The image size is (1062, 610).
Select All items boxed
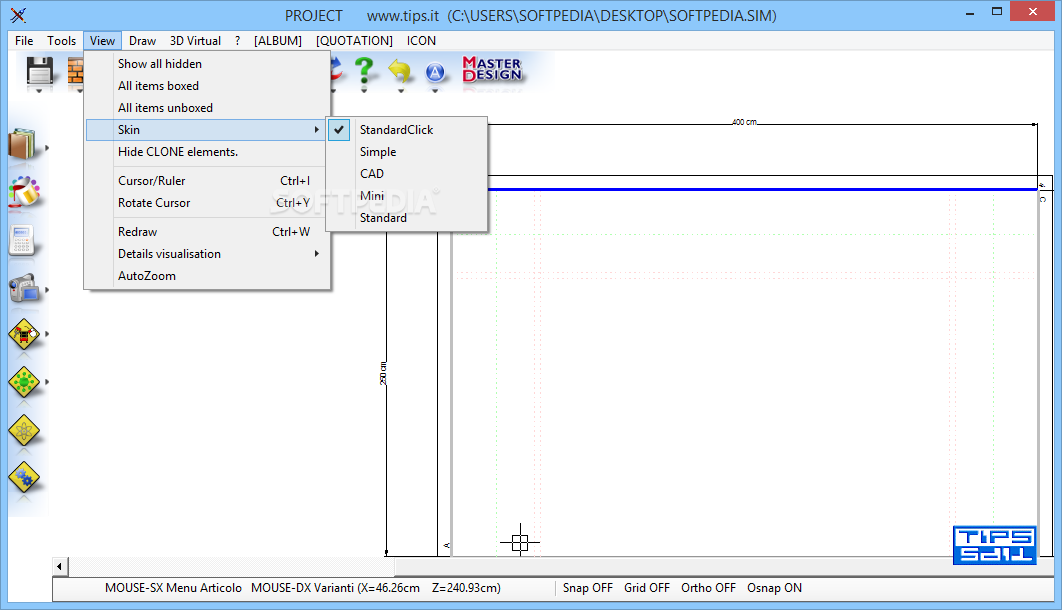tap(208, 85)
